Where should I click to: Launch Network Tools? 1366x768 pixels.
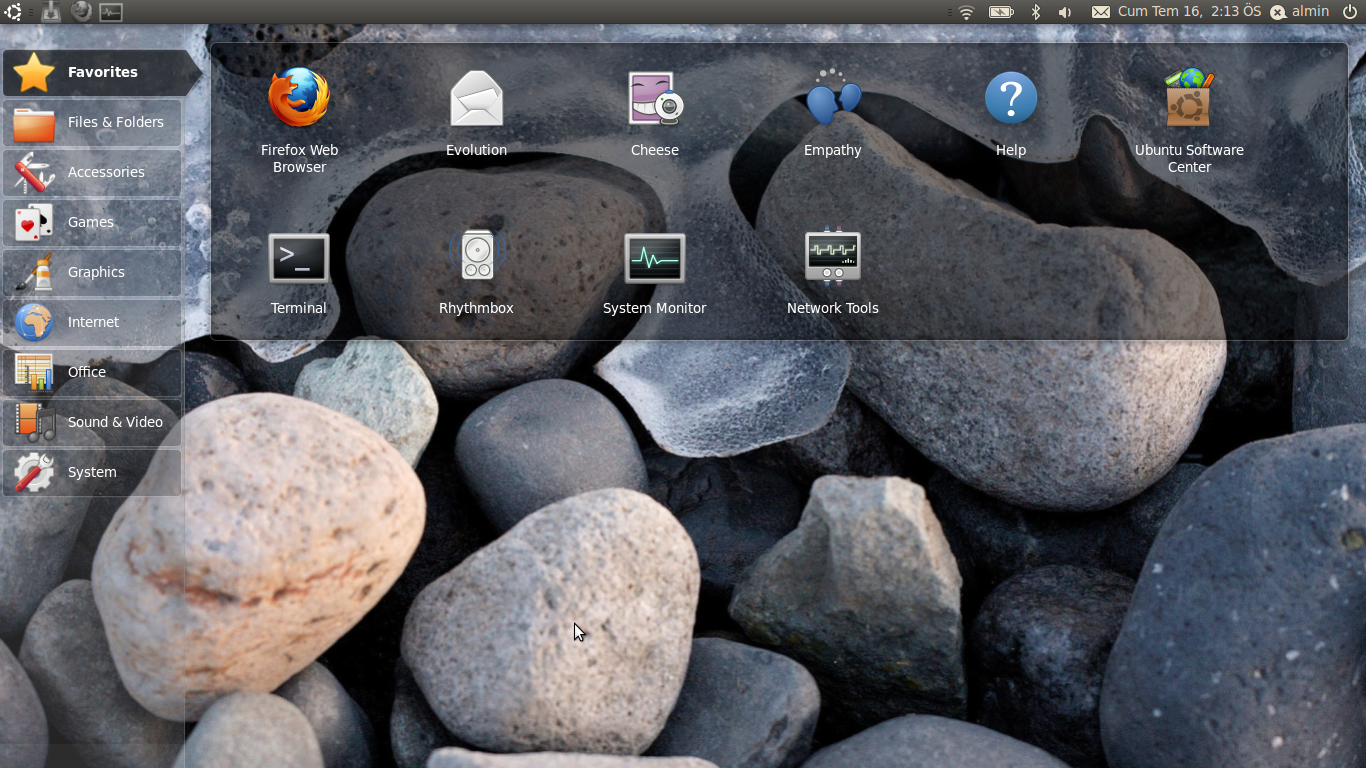click(x=832, y=273)
